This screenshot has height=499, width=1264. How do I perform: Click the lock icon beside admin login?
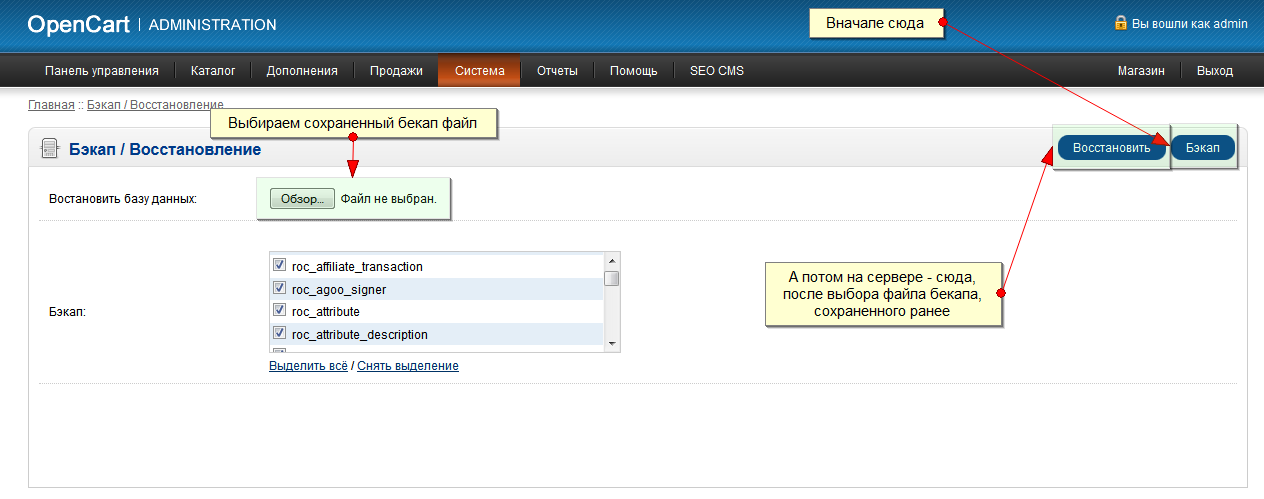[1121, 22]
